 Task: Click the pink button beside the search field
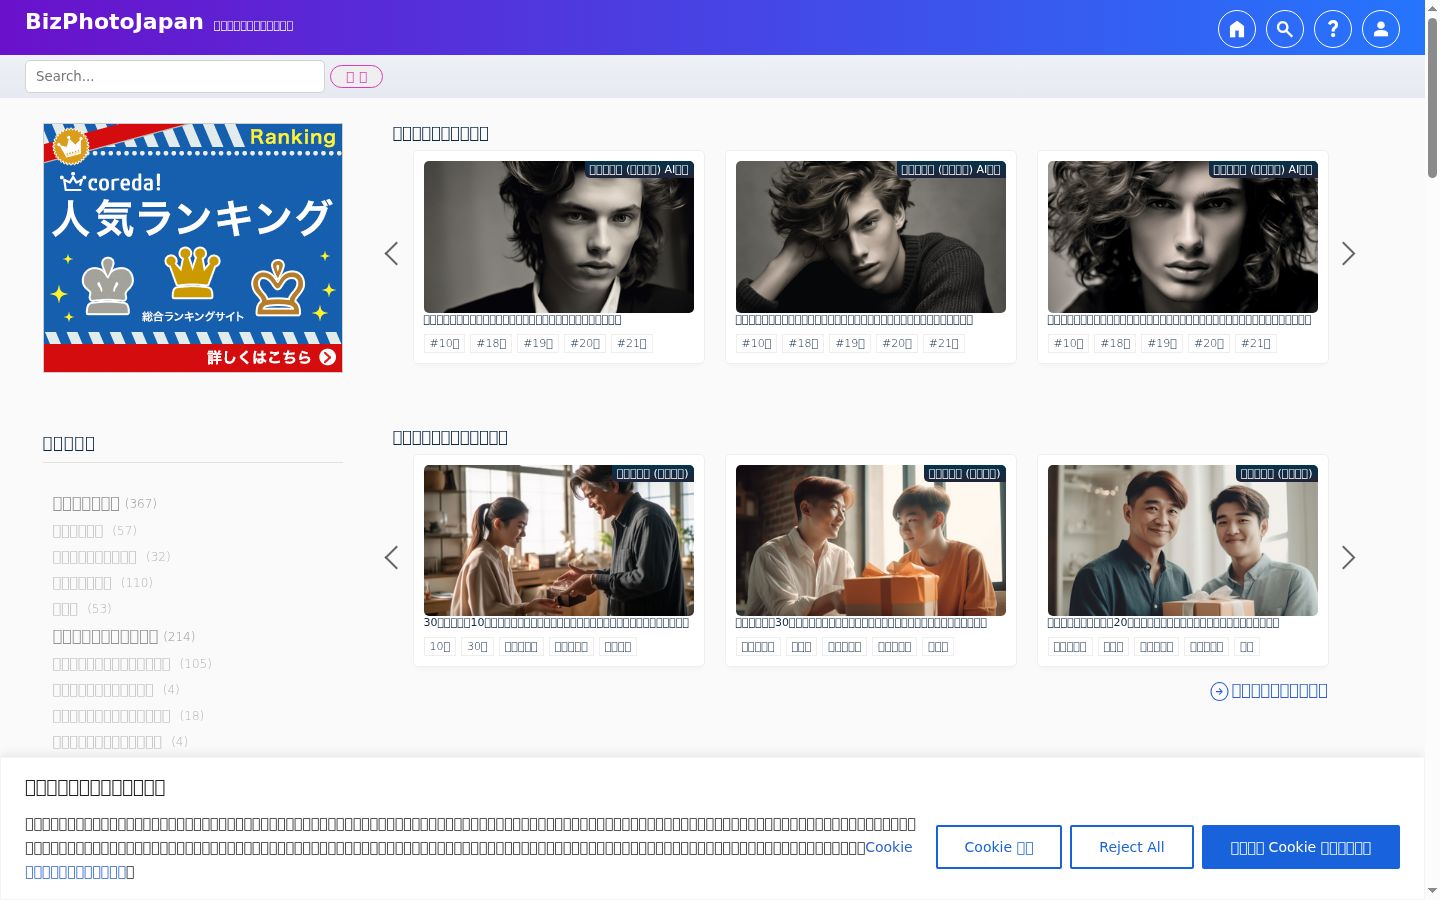coord(356,77)
